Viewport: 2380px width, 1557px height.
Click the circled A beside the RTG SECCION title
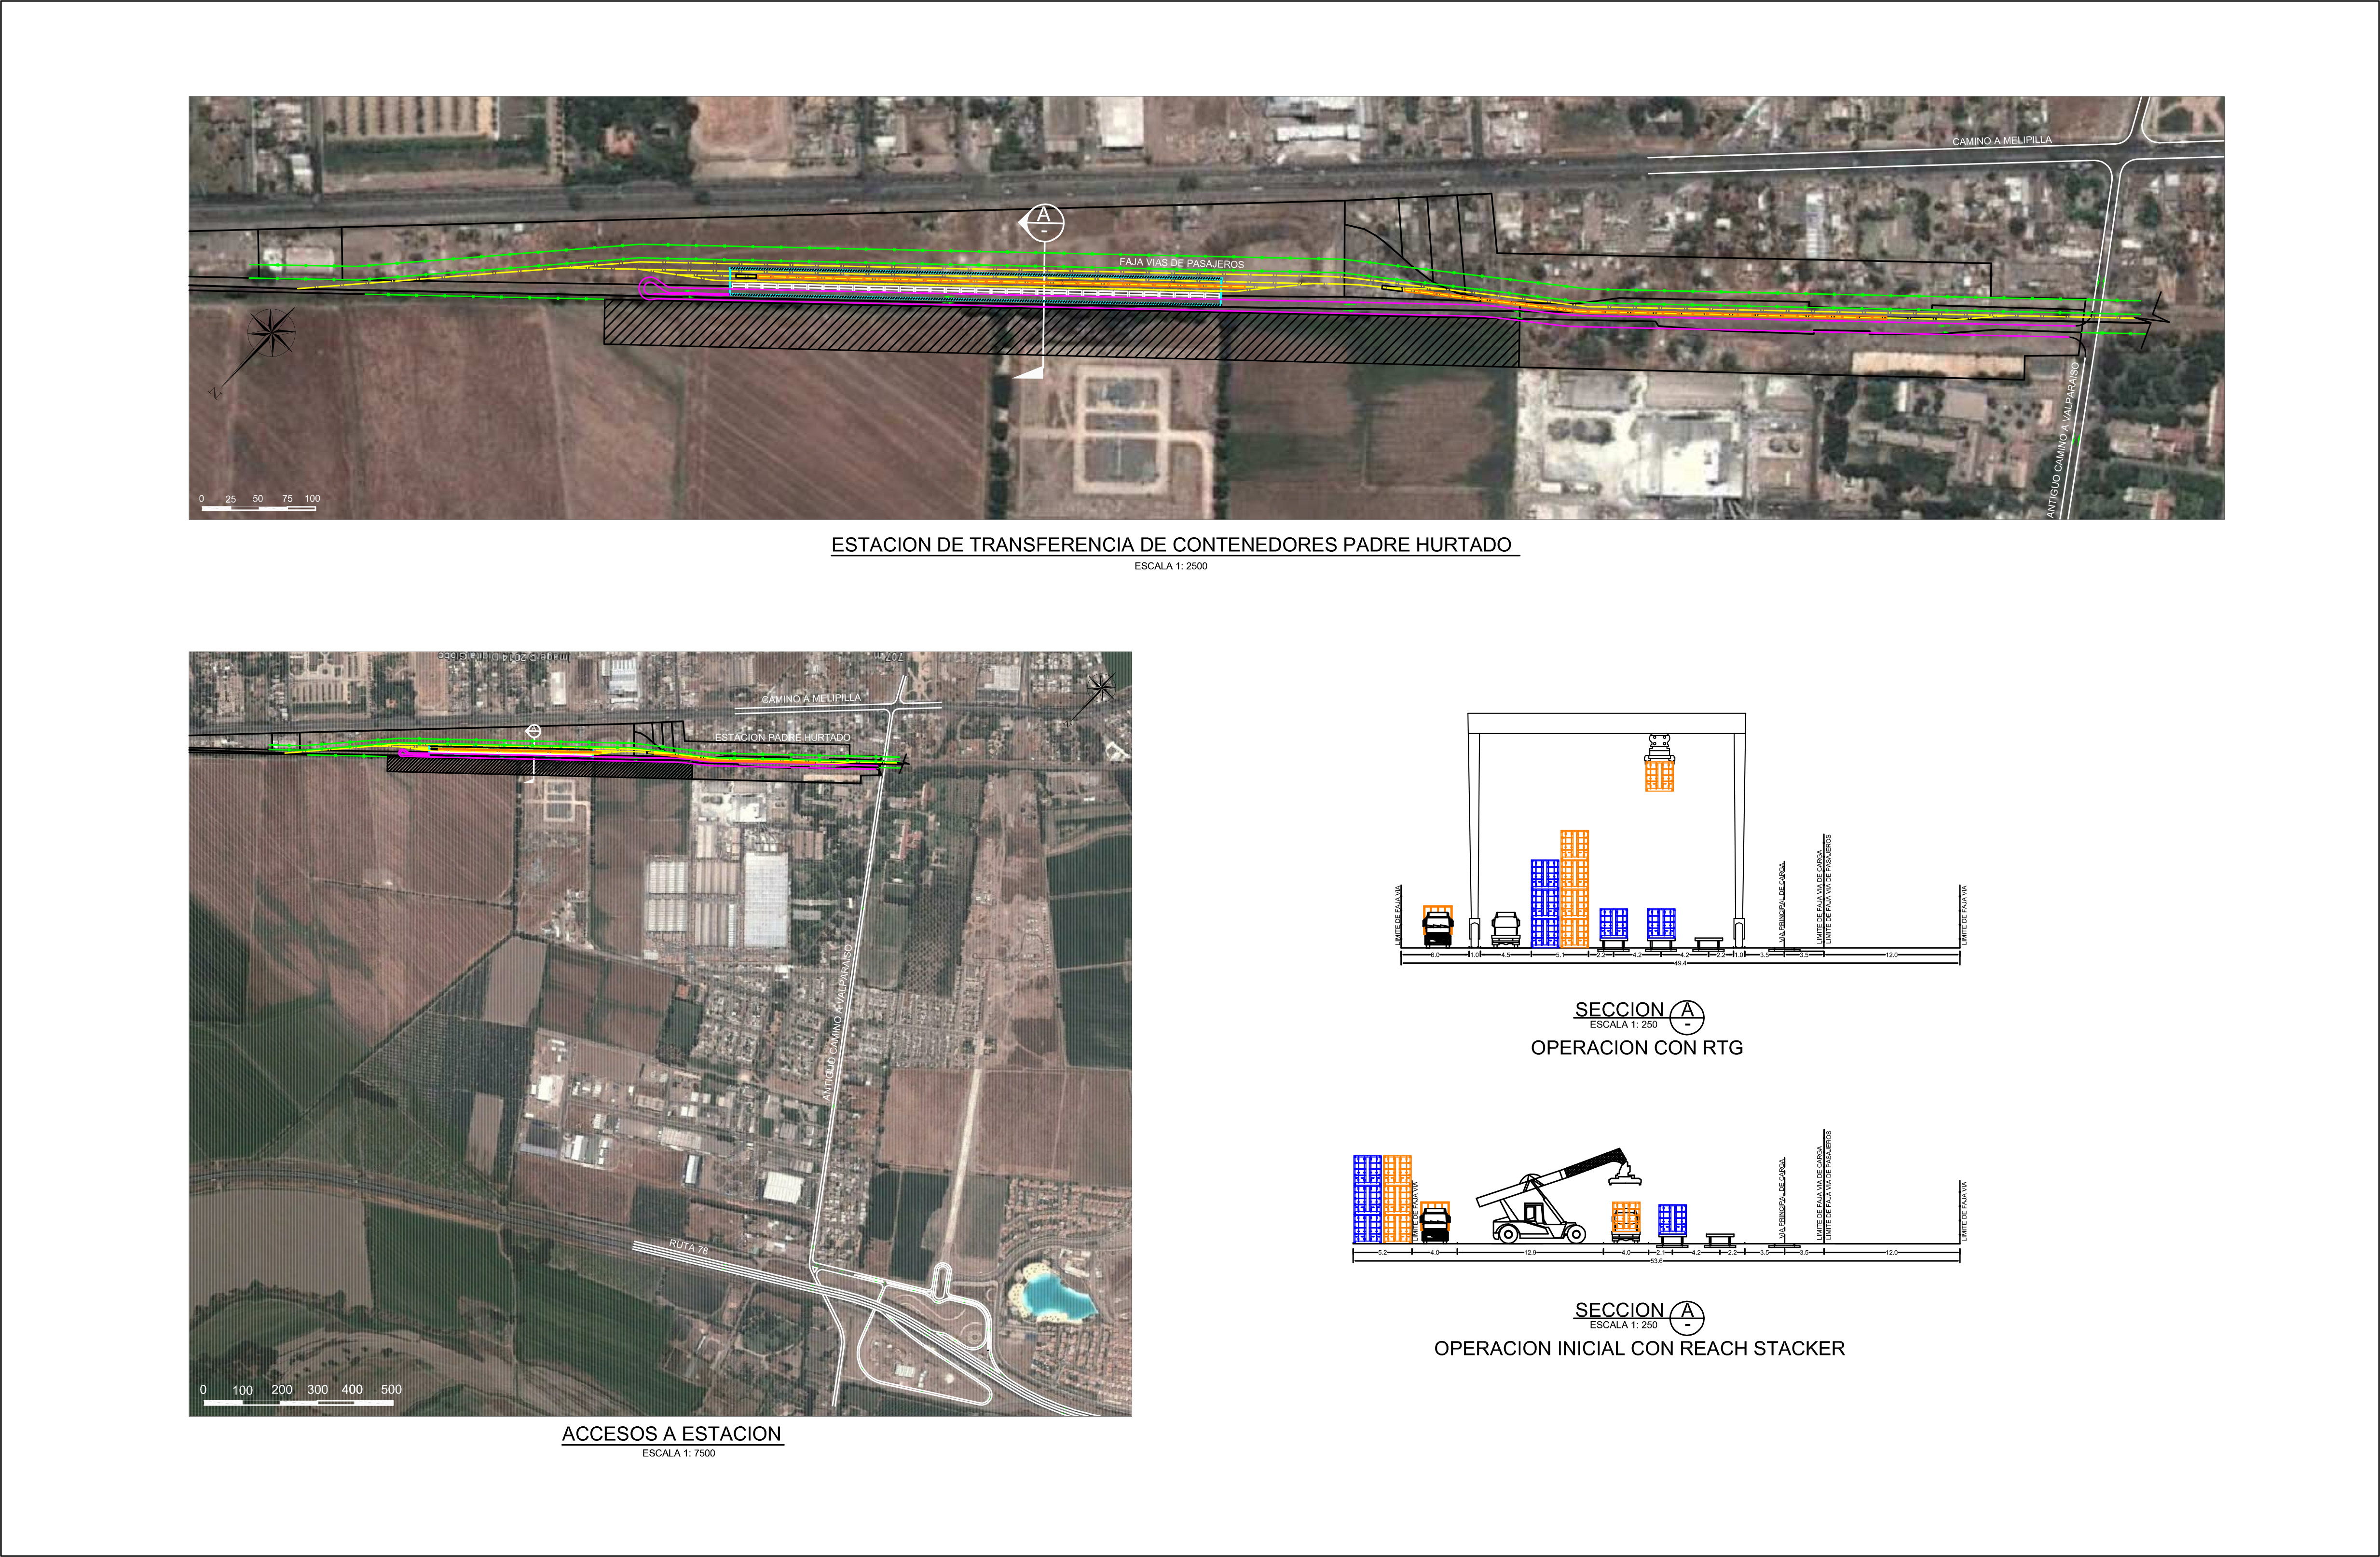1687,1016
